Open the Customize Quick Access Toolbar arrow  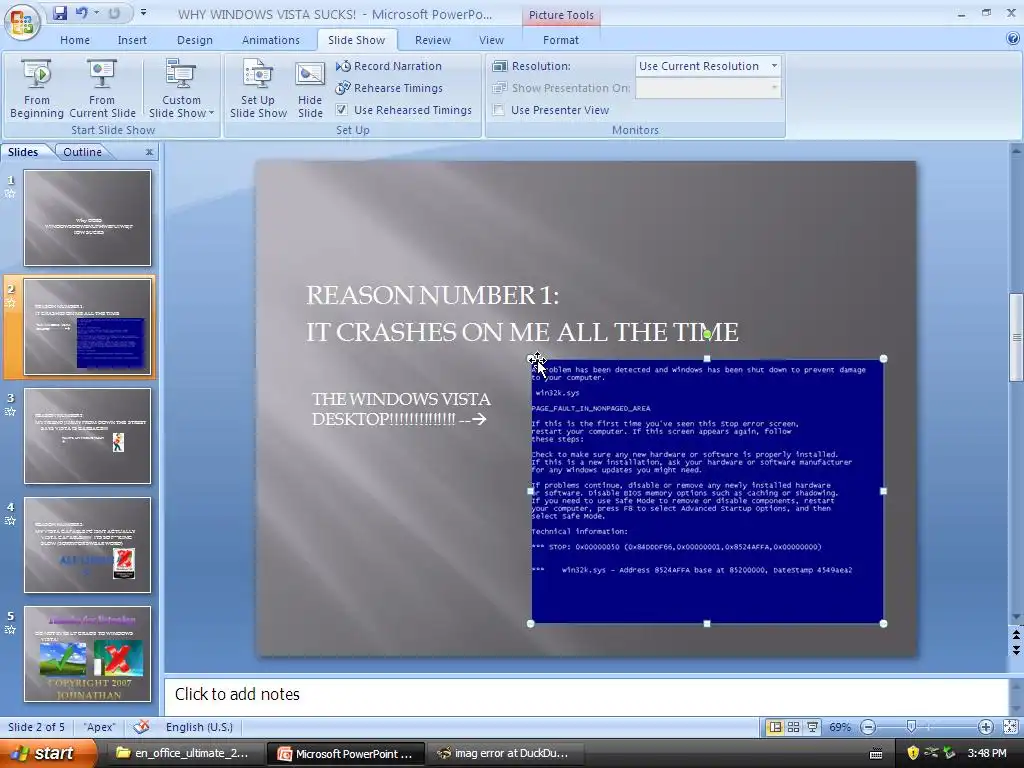click(x=143, y=12)
